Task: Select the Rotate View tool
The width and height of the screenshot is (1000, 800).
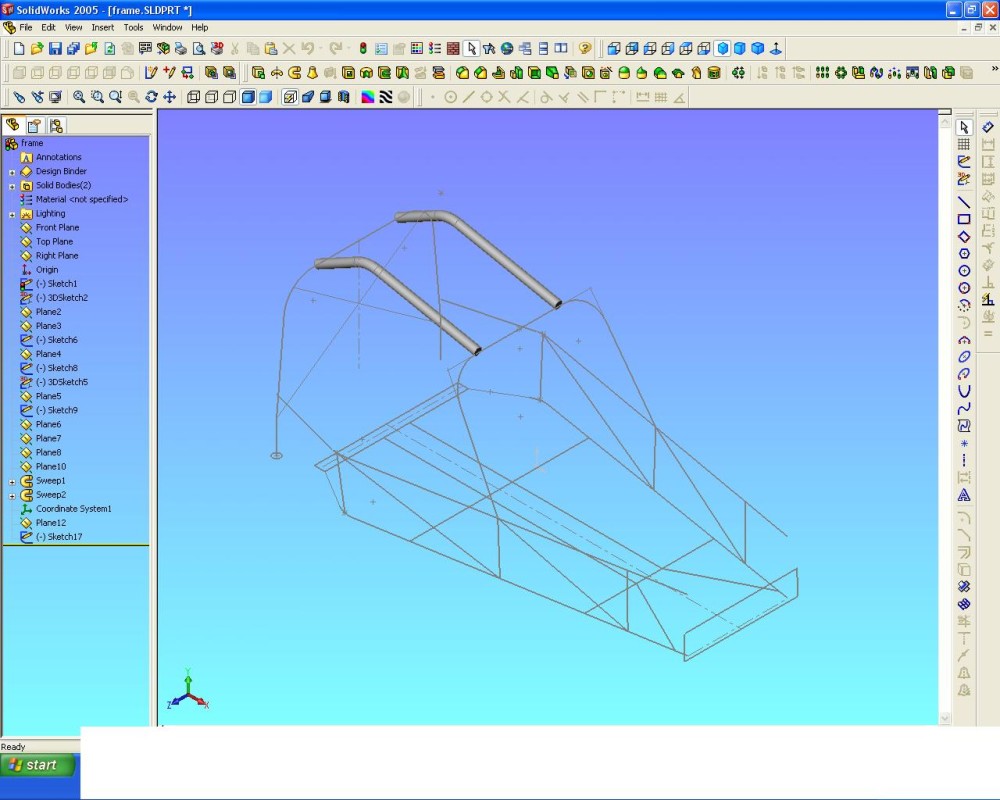Action: point(151,97)
